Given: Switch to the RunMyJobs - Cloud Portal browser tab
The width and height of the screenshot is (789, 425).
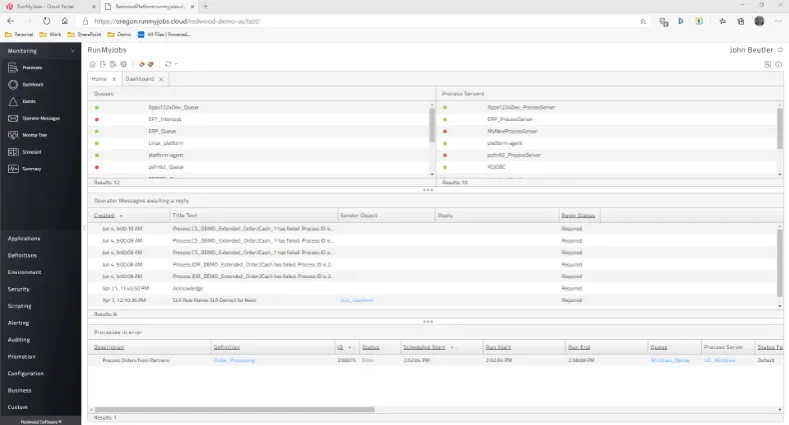Looking at the screenshot, I should click(45, 7).
